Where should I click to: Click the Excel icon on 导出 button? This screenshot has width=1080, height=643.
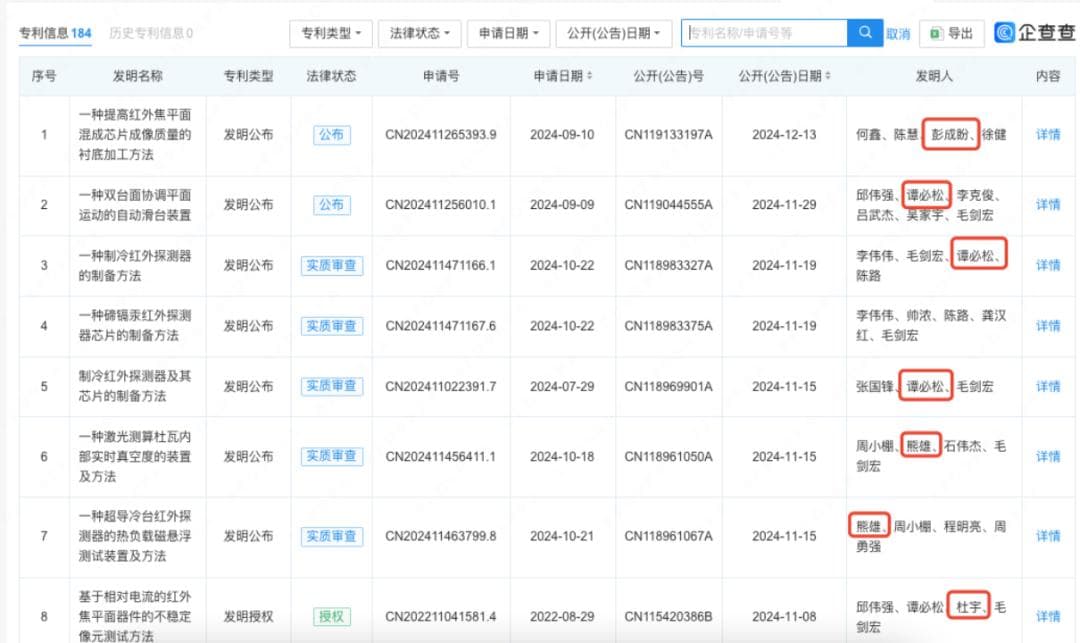coord(936,33)
